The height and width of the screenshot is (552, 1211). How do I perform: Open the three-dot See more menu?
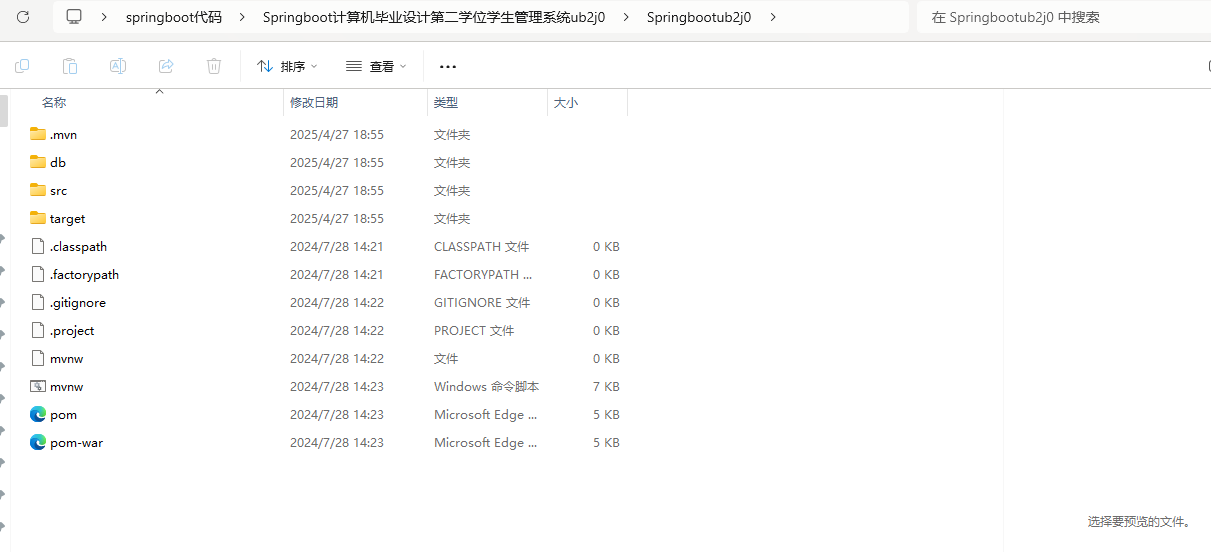click(448, 66)
